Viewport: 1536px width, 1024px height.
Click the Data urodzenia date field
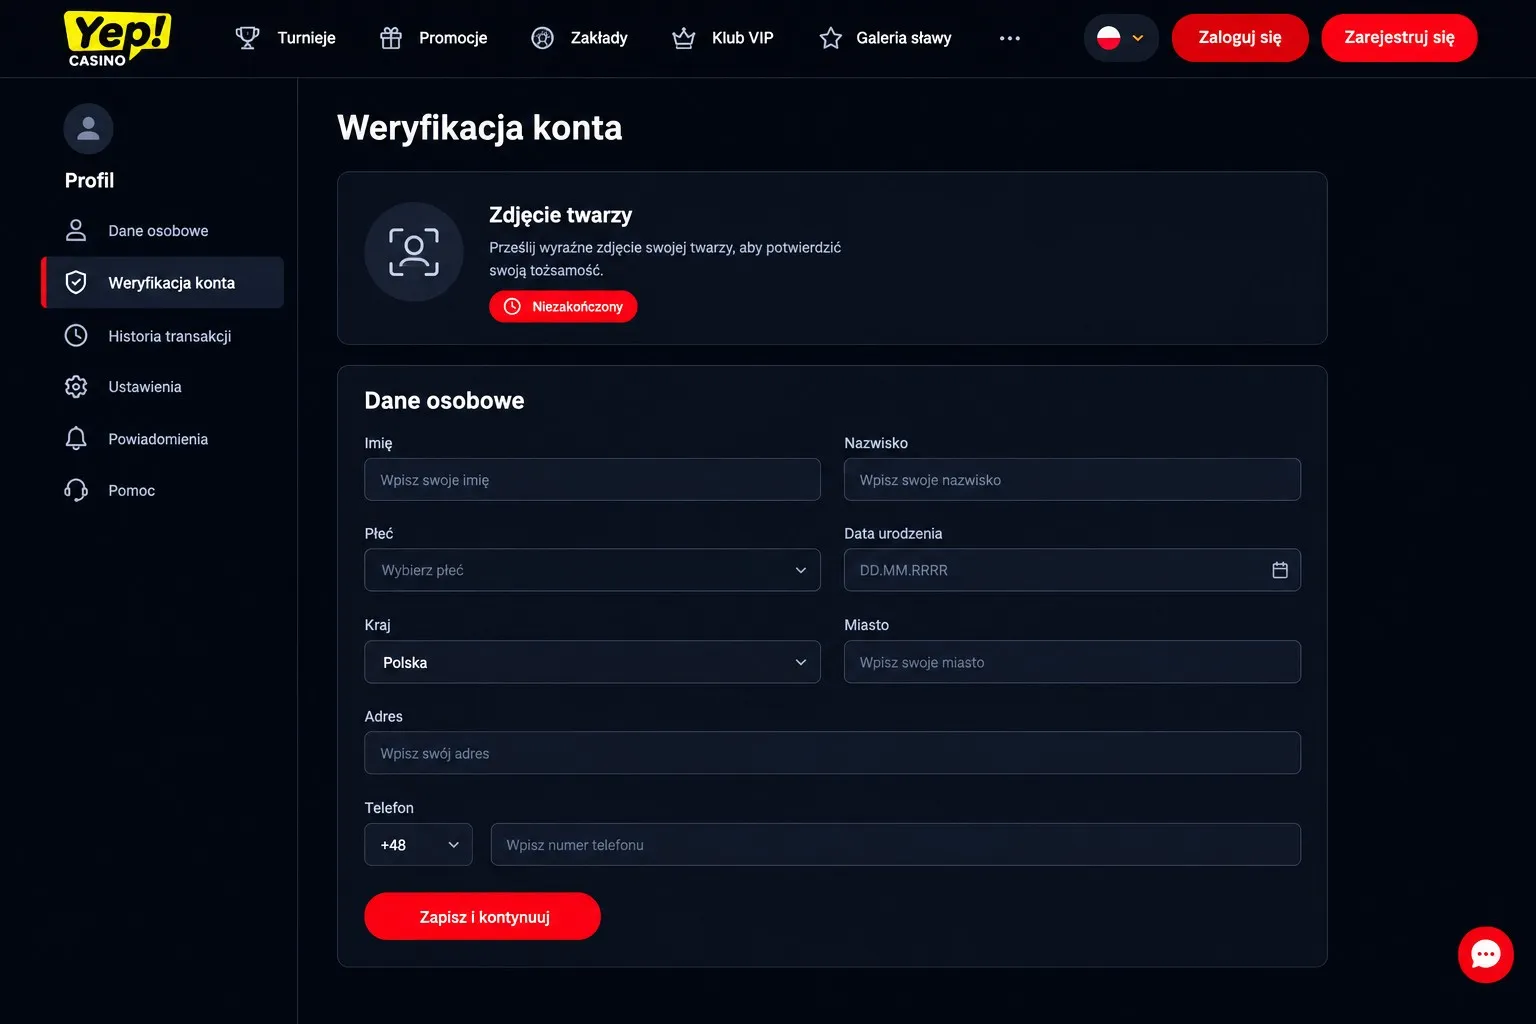1072,570
